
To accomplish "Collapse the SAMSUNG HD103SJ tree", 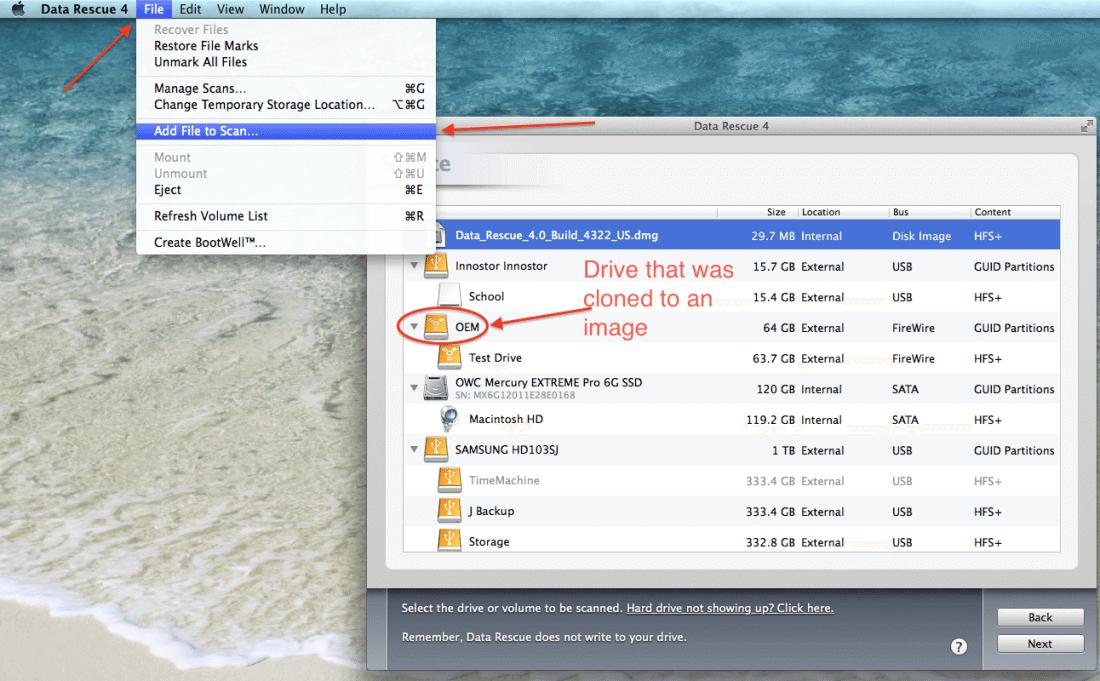I will click(x=414, y=449).
